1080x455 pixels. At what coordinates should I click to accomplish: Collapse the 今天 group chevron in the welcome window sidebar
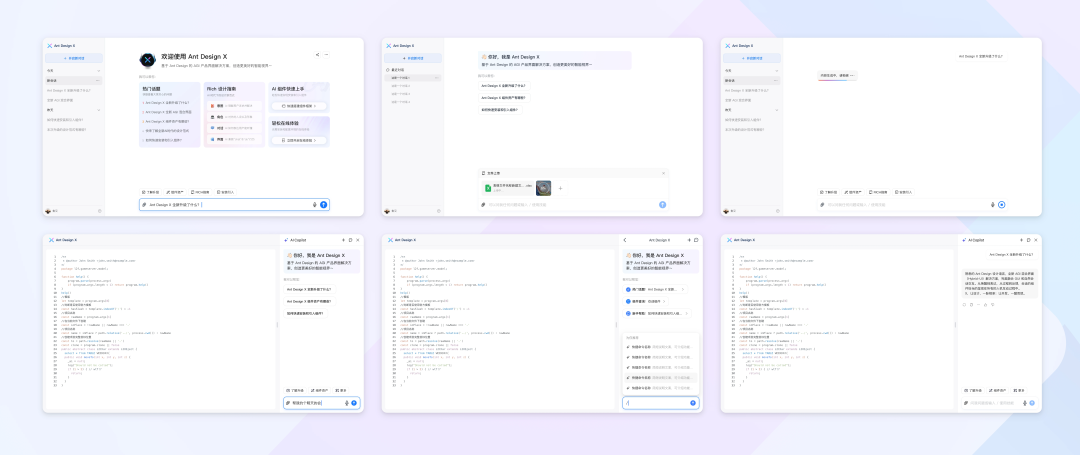(x=98, y=71)
